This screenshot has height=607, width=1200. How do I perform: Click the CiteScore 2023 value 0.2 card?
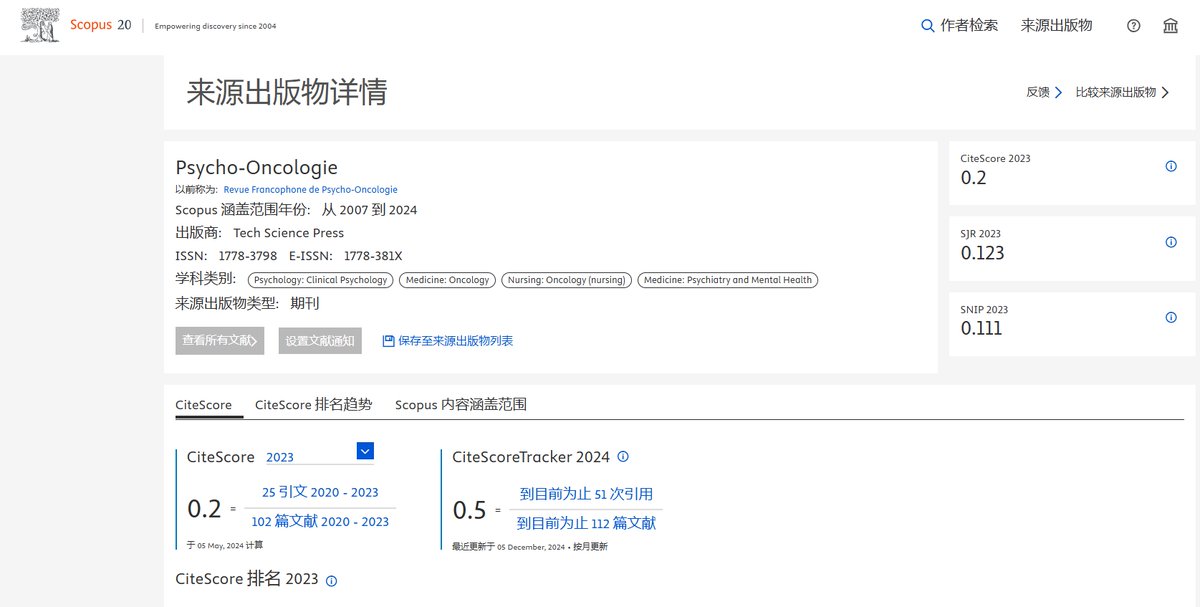pyautogui.click(x=974, y=178)
